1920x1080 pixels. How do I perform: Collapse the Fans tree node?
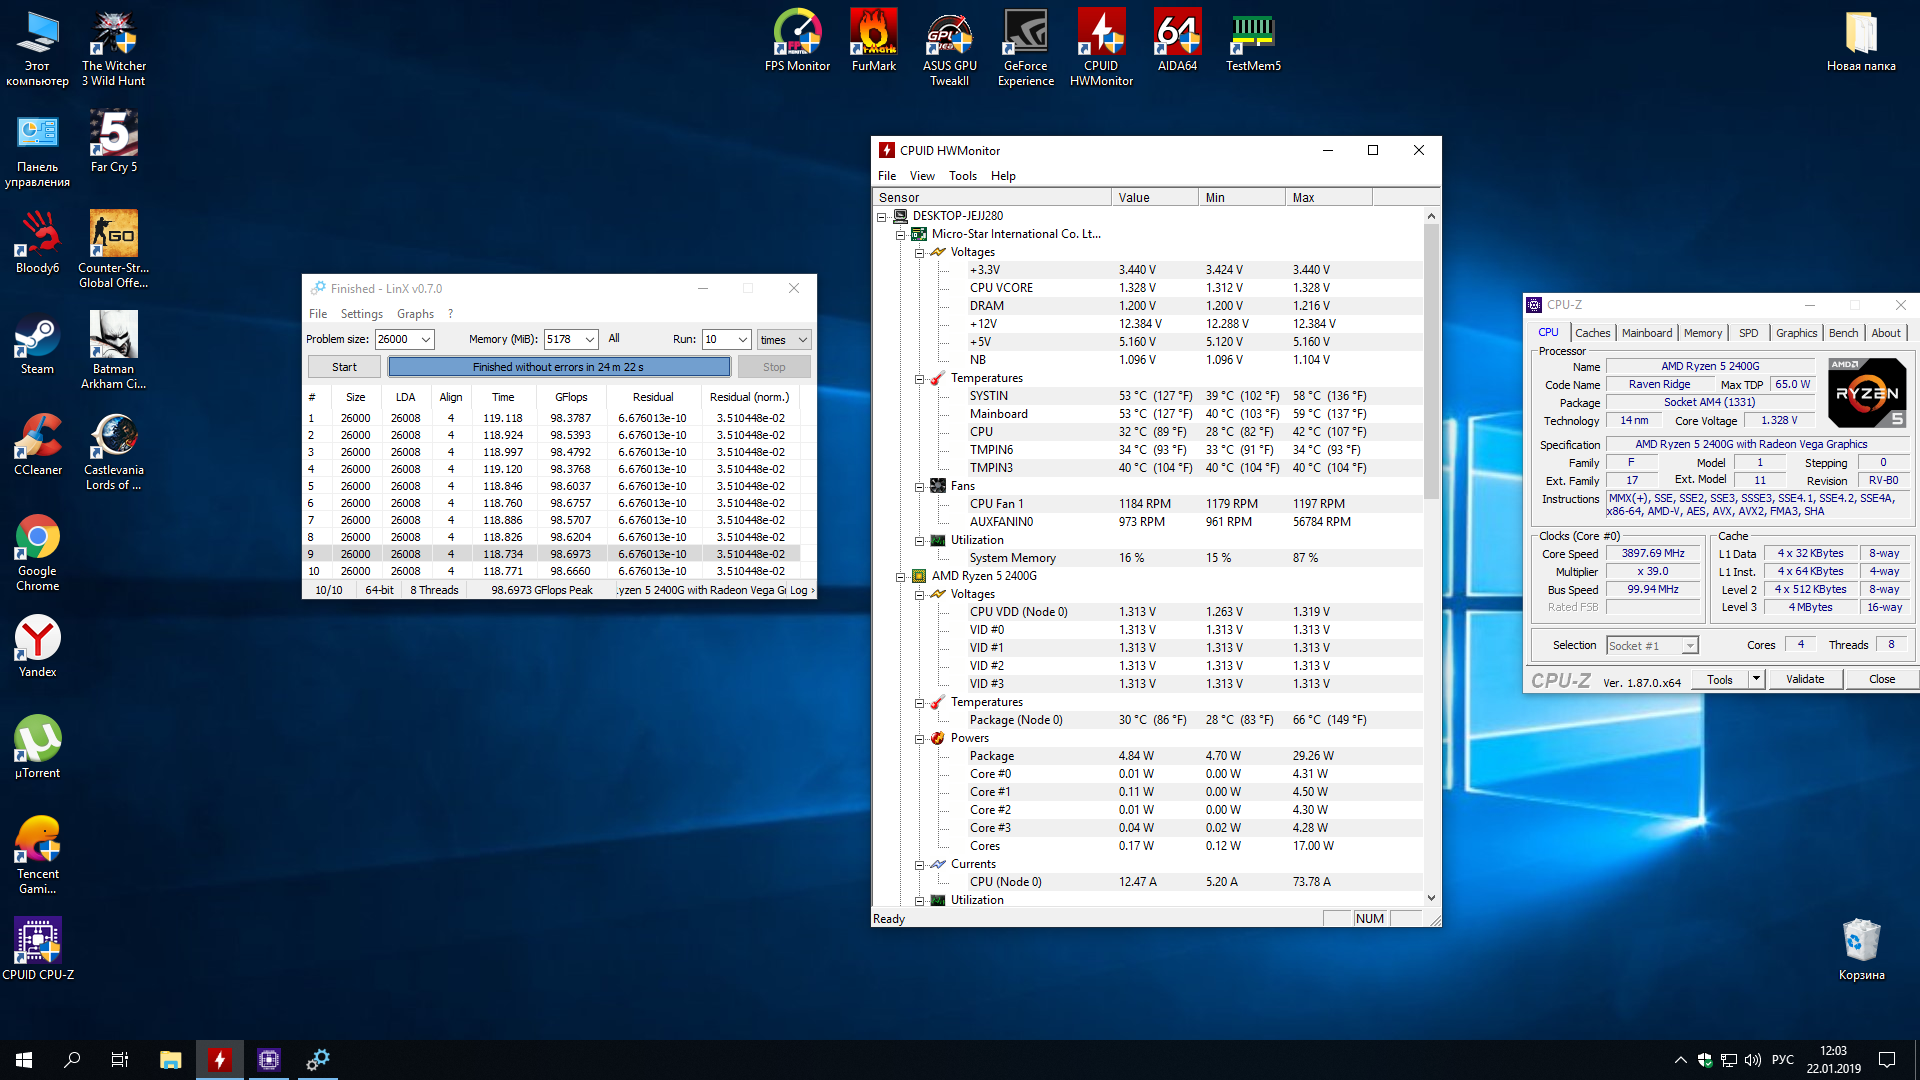click(x=919, y=486)
